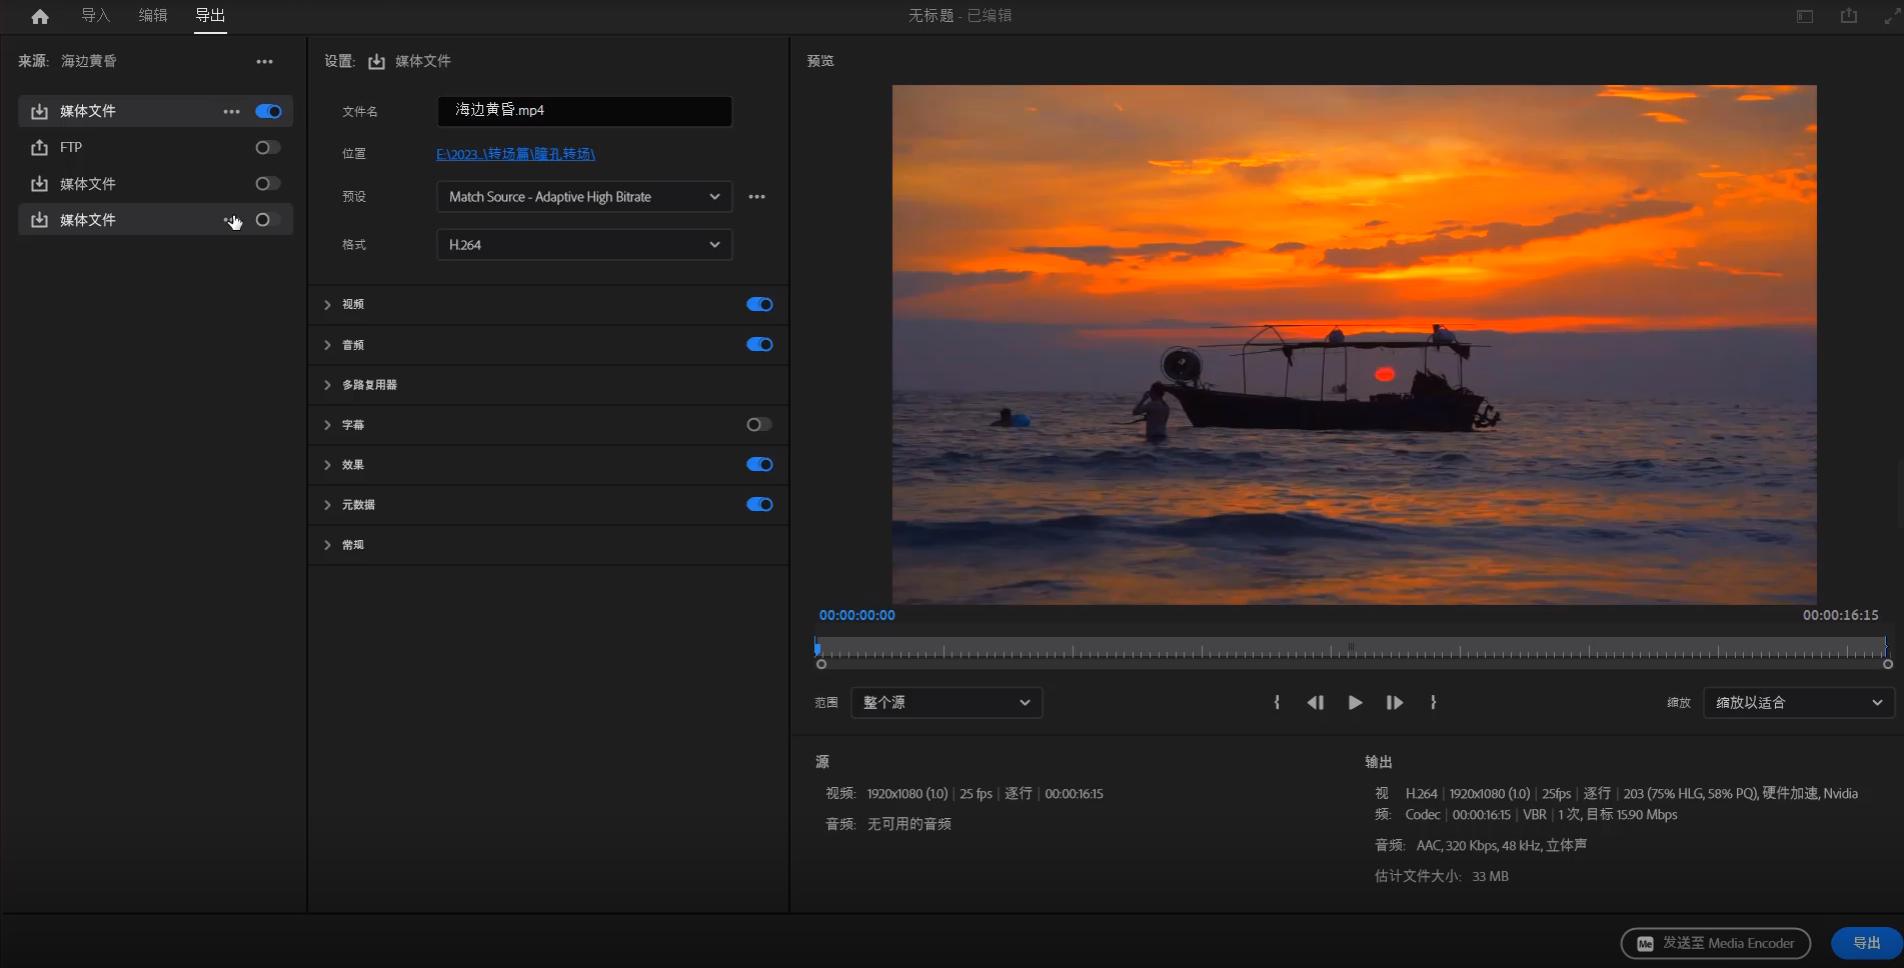Click the Home icon

tap(40, 16)
